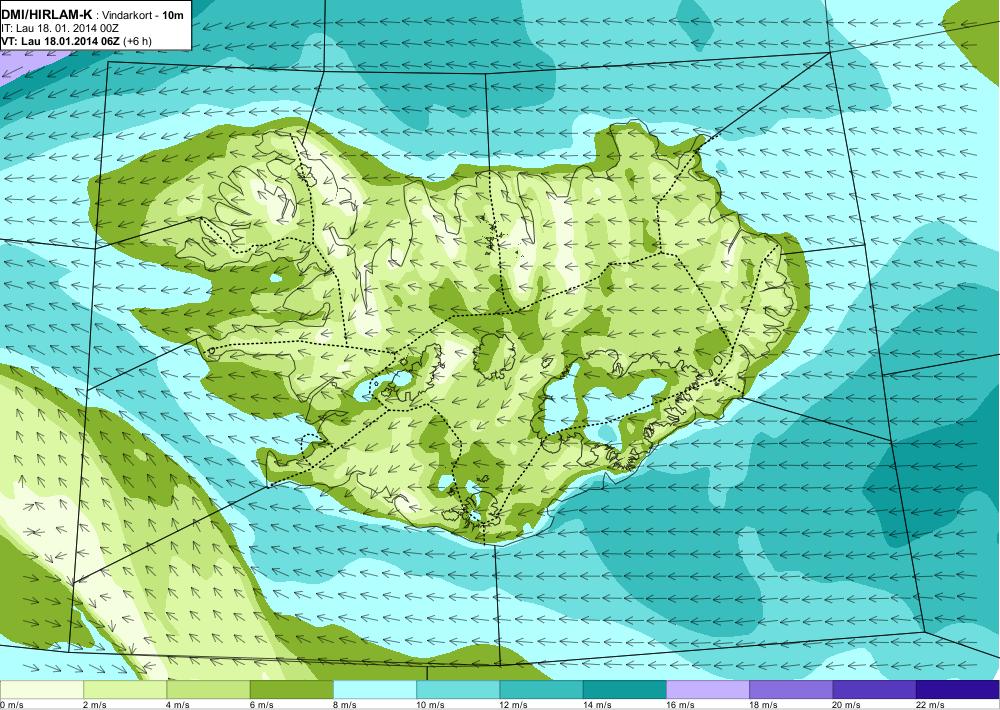Pick the purple 20 m/s legend swatch
This screenshot has height=710, width=1000.
[x=874, y=690]
